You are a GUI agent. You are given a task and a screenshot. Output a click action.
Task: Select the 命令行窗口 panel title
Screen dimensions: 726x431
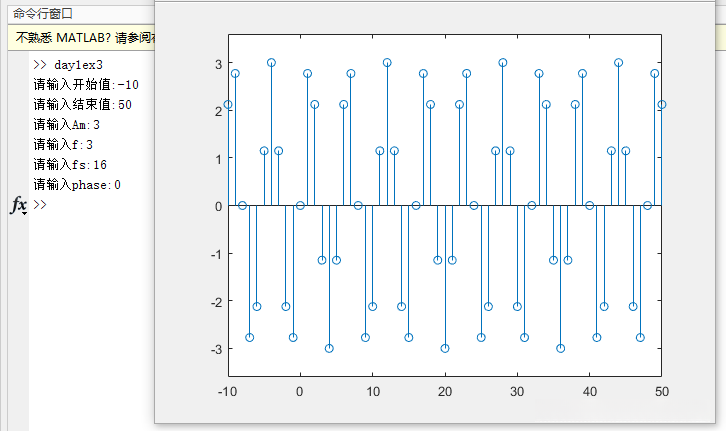coord(43,13)
